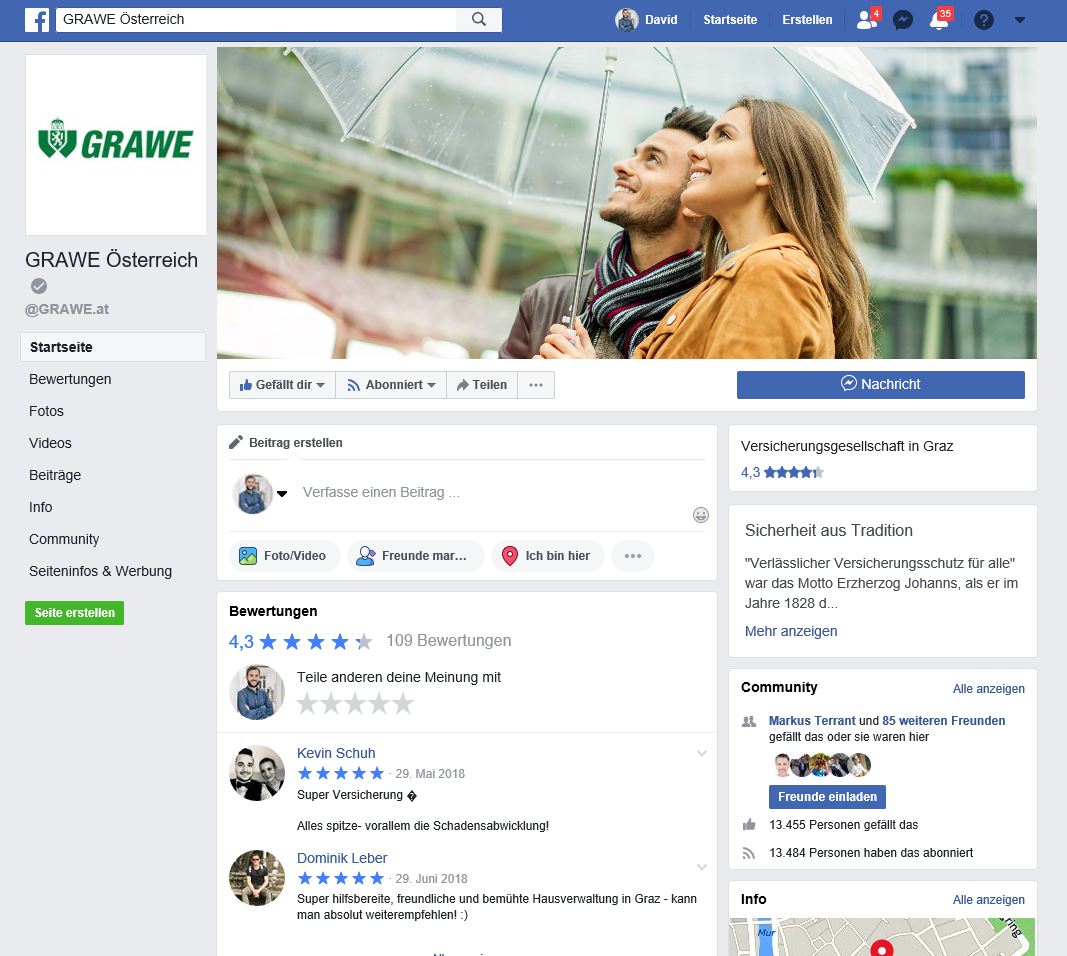Click the search magnifier button
The width and height of the screenshot is (1067, 956).
click(x=479, y=20)
